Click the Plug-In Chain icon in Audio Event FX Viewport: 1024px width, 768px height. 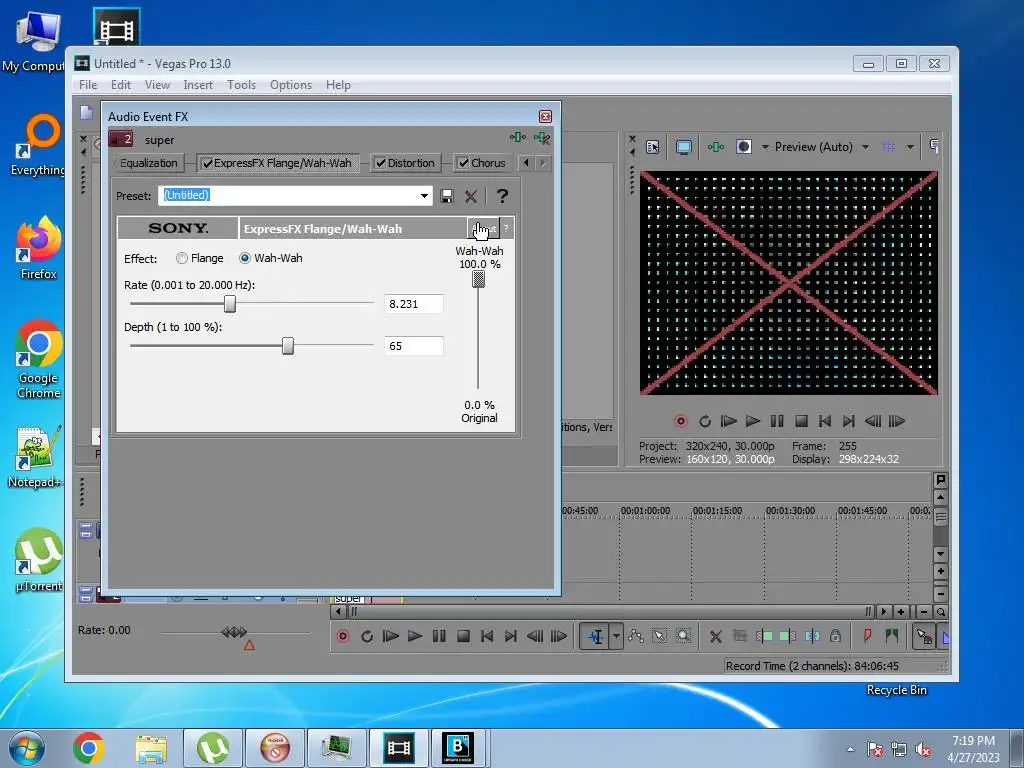point(518,137)
